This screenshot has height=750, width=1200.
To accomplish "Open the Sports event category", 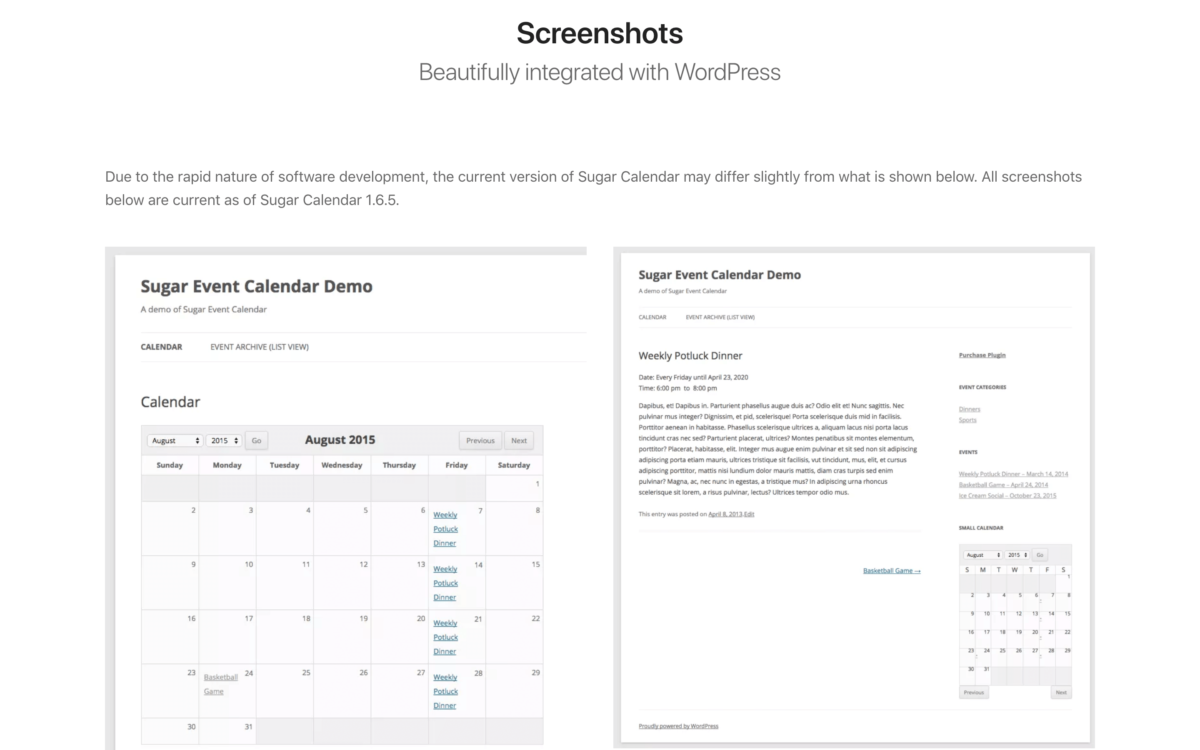I will tap(967, 420).
